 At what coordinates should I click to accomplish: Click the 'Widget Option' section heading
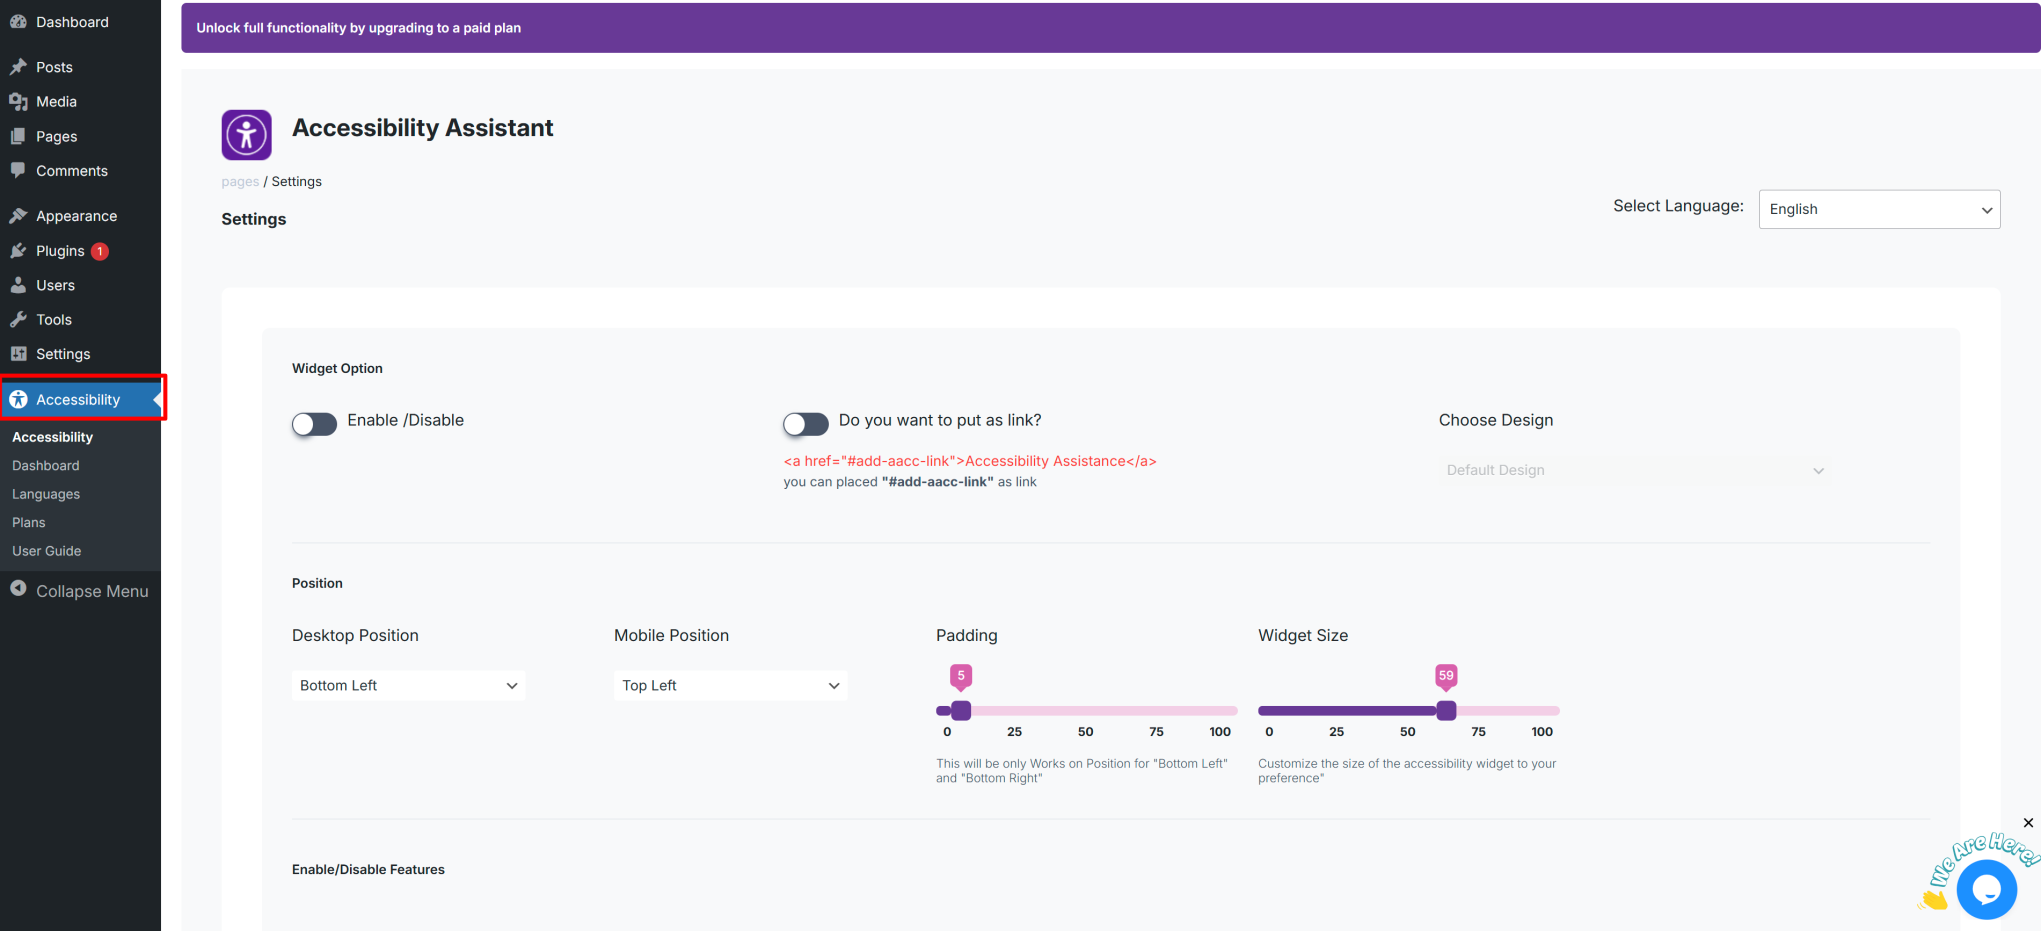(x=337, y=369)
